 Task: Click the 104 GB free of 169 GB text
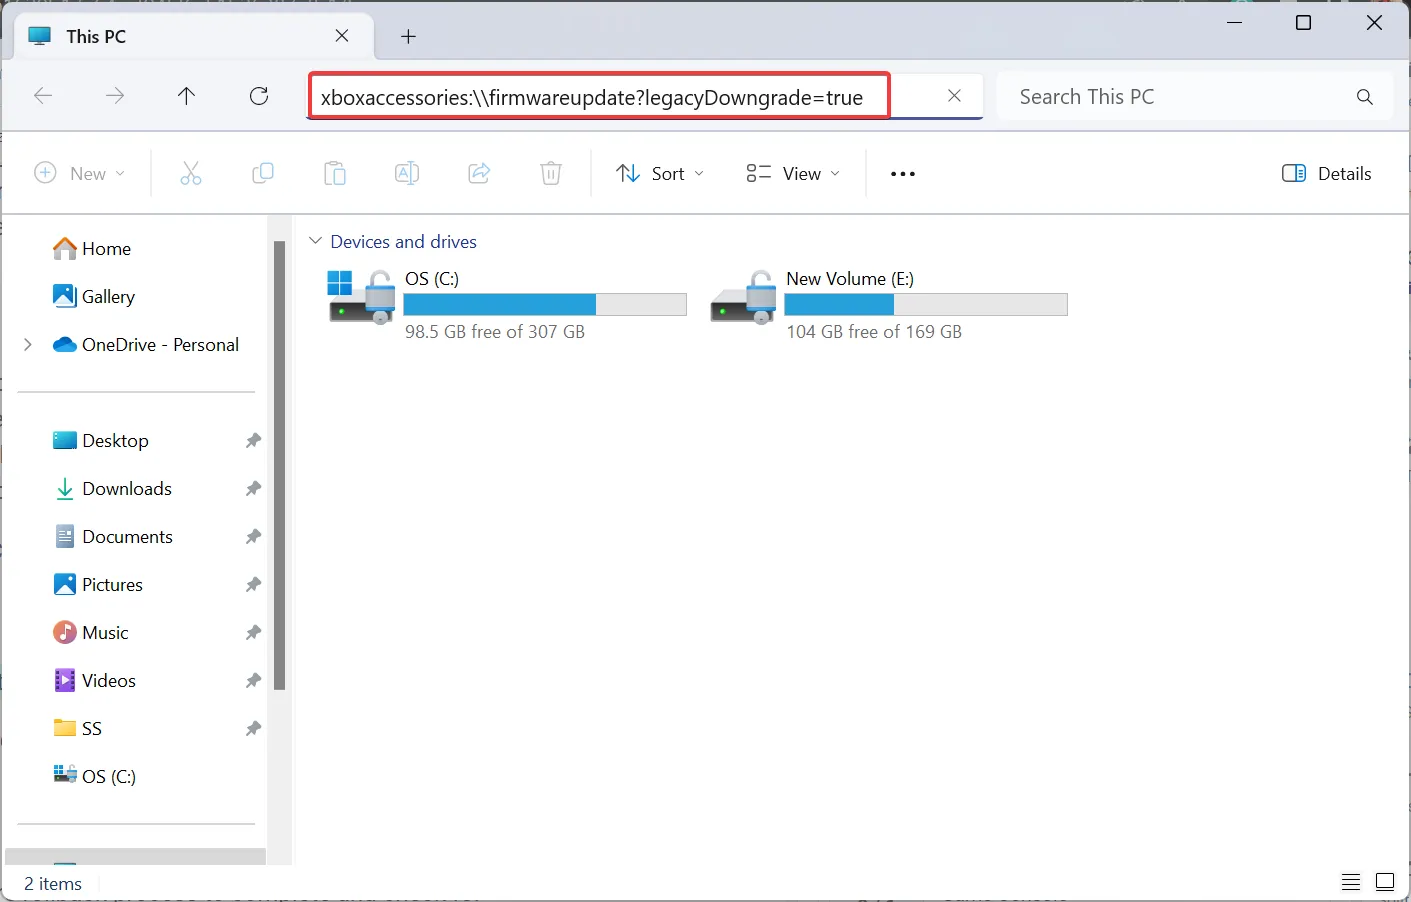point(874,332)
